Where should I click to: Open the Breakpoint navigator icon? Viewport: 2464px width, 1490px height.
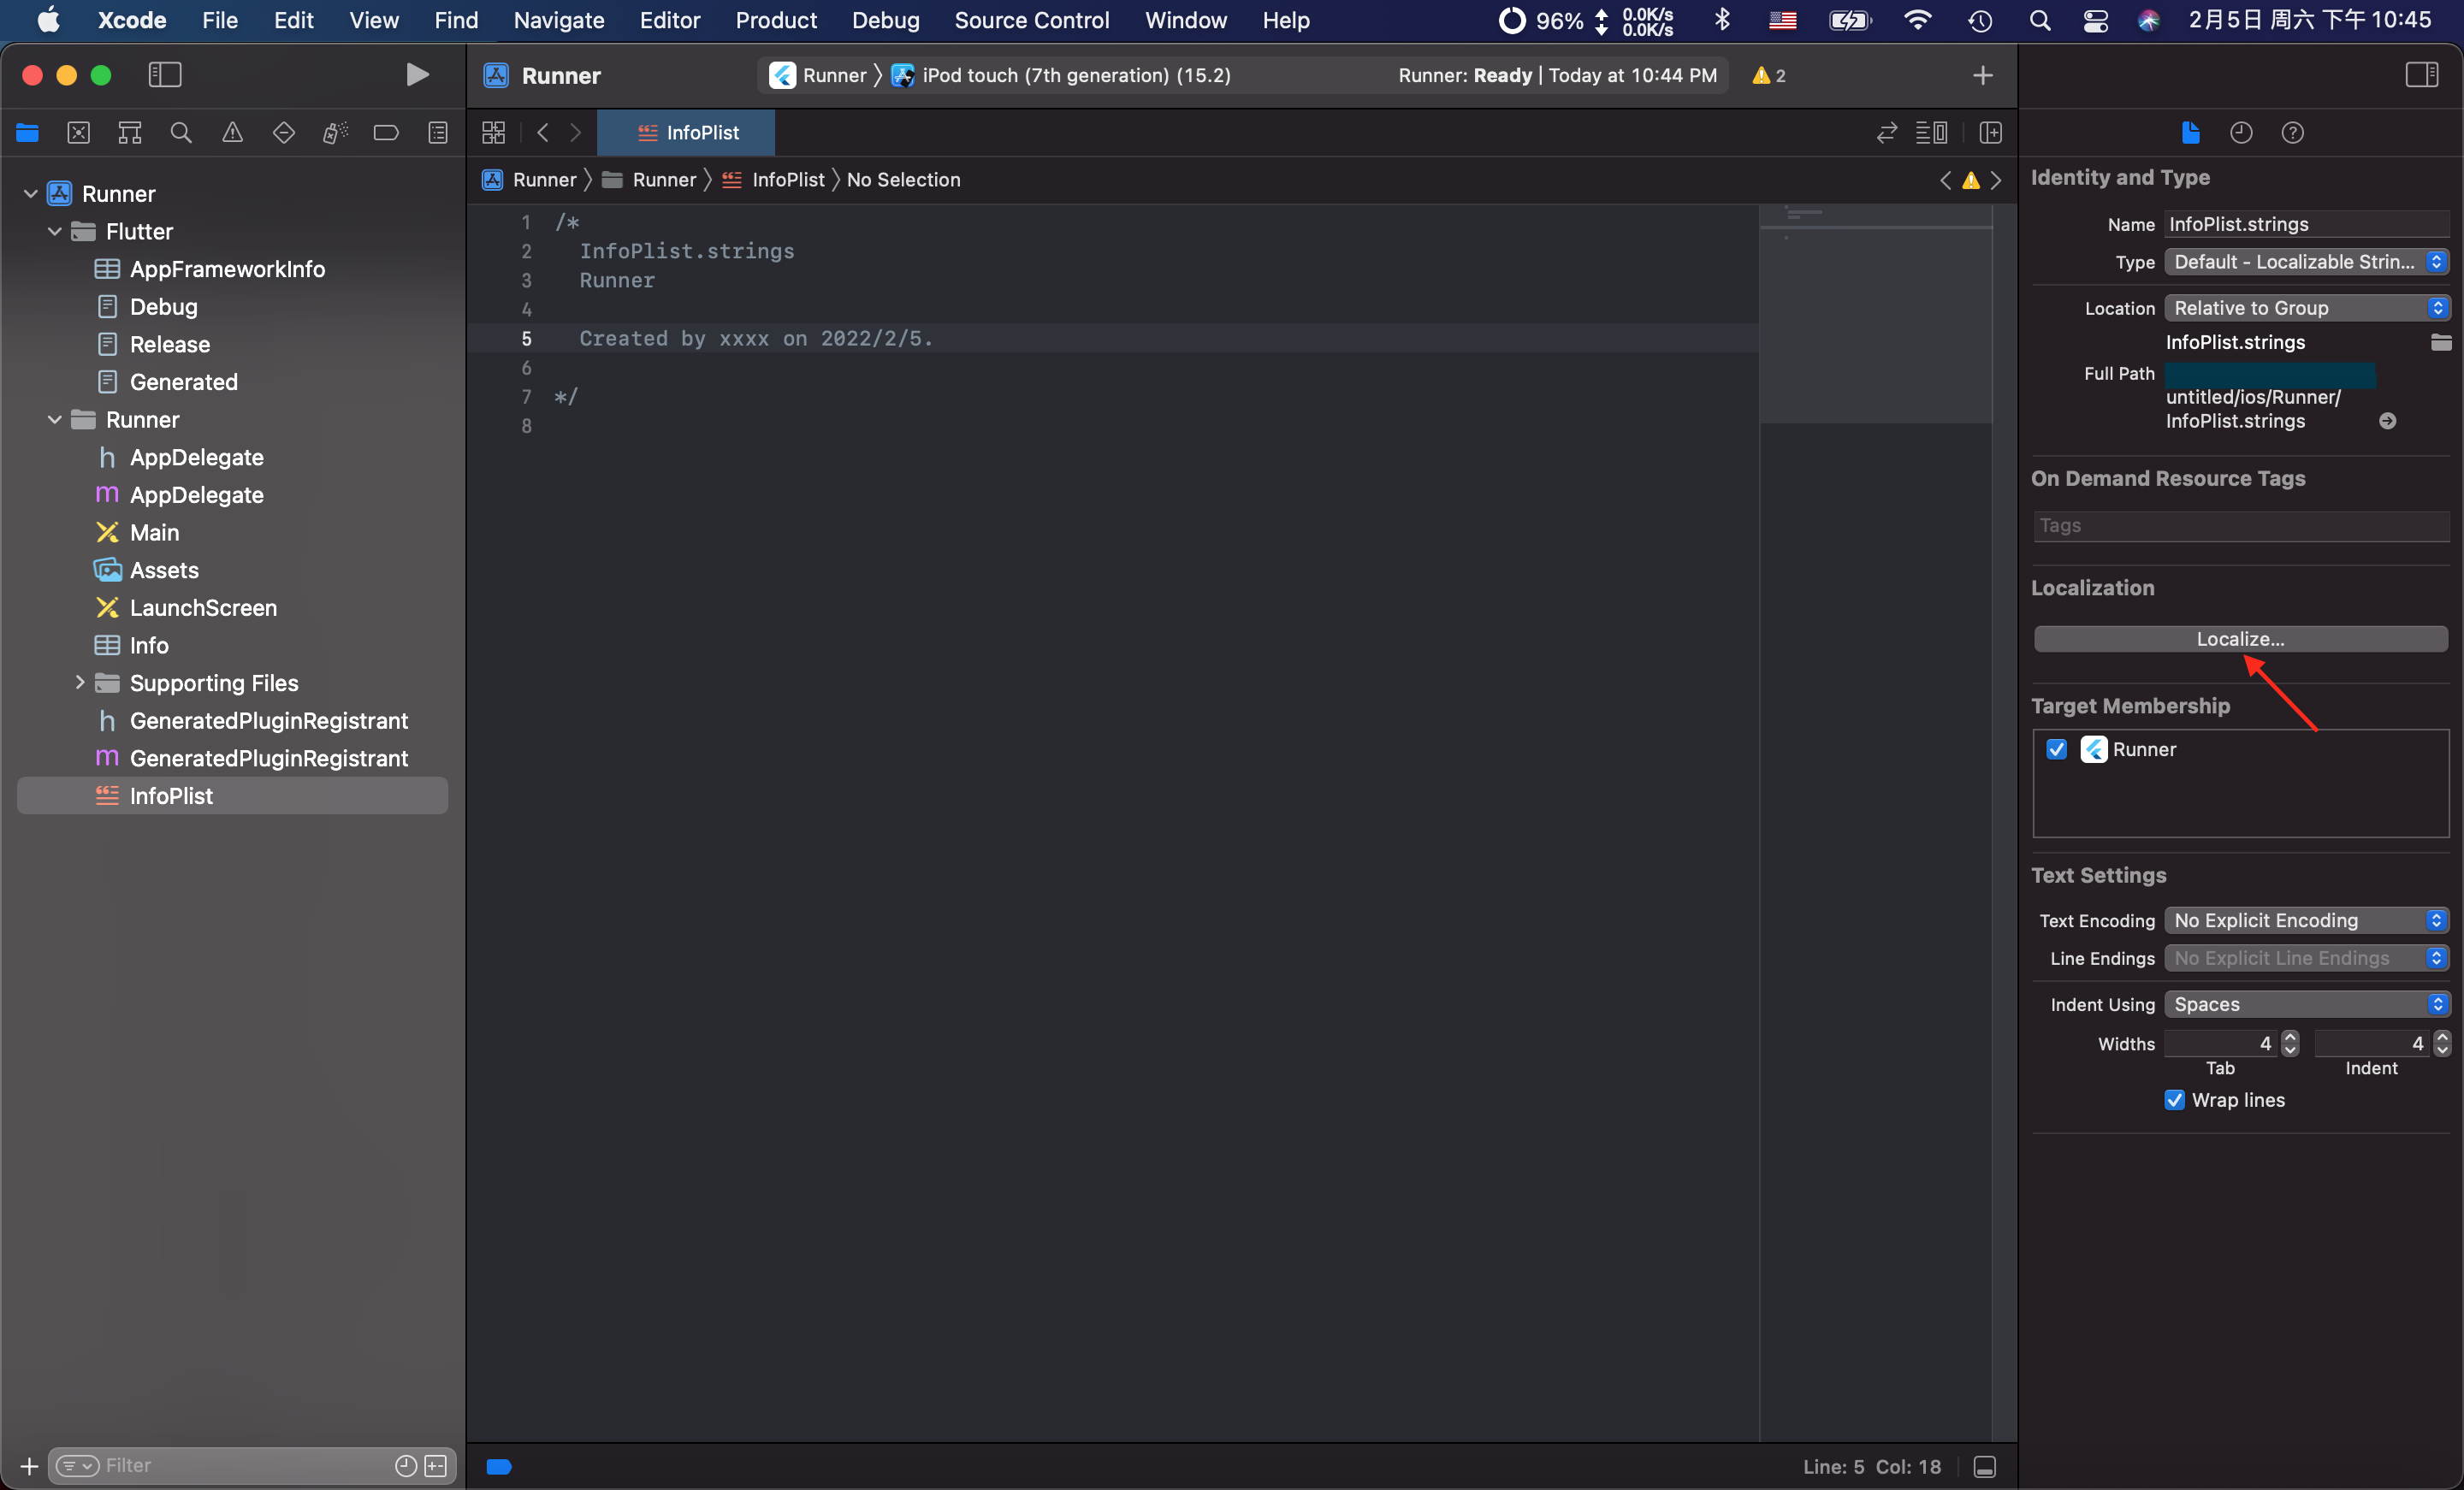[x=386, y=132]
